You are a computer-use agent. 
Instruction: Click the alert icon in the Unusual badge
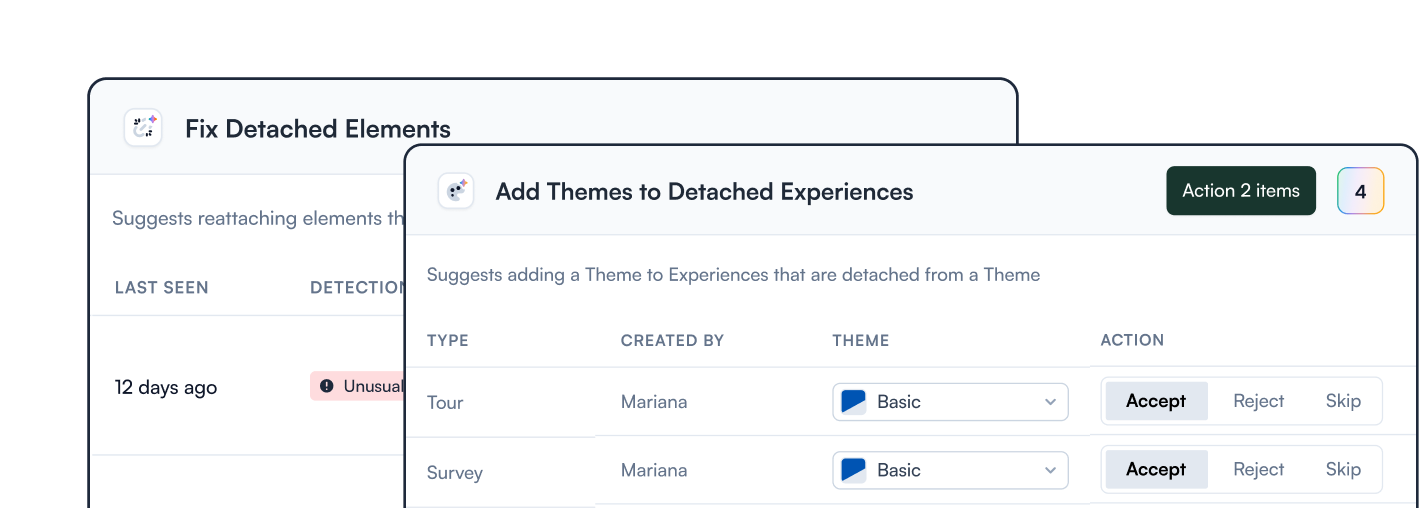[327, 386]
